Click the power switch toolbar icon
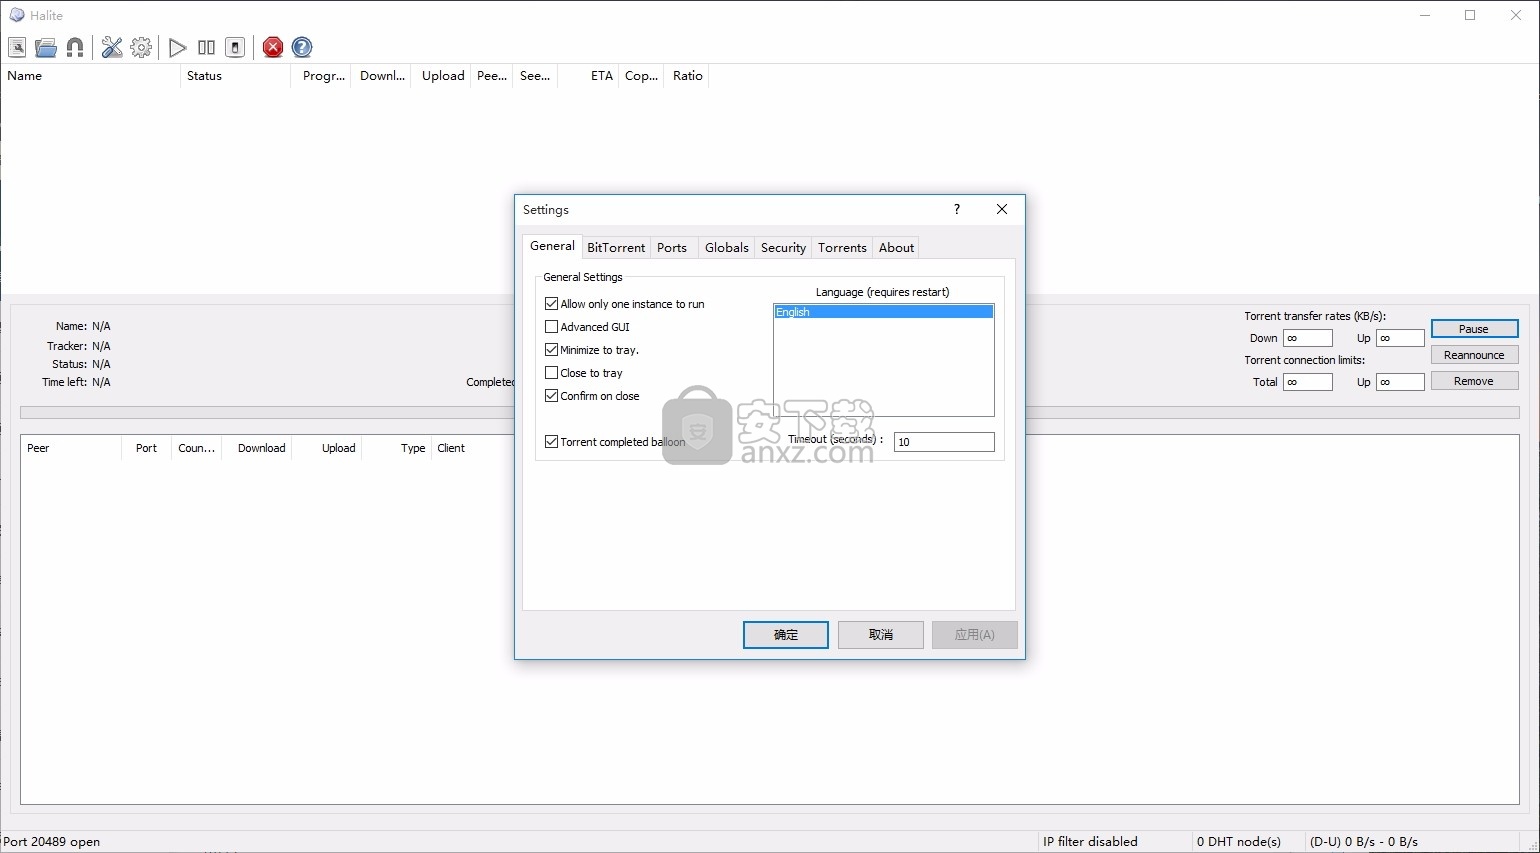Viewport: 1540px width, 853px height. click(x=235, y=47)
